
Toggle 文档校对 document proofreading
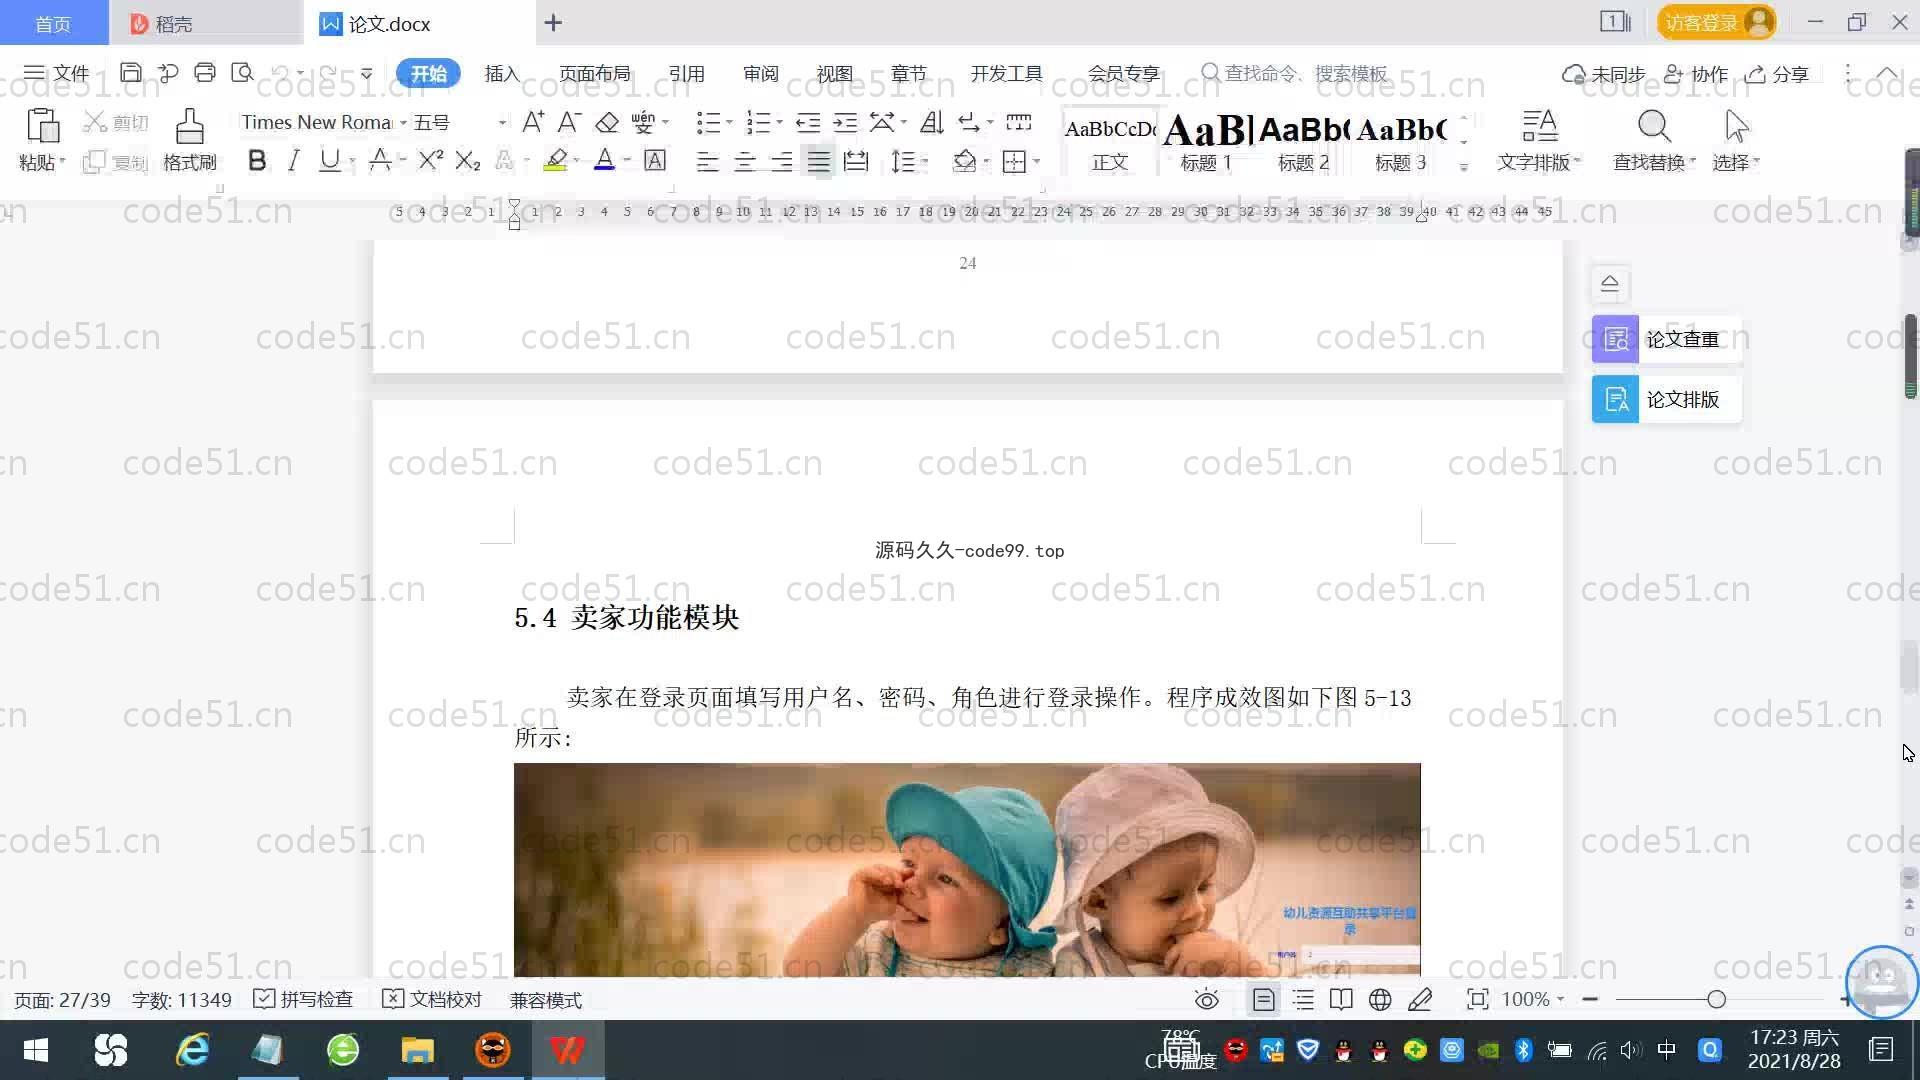(x=432, y=999)
